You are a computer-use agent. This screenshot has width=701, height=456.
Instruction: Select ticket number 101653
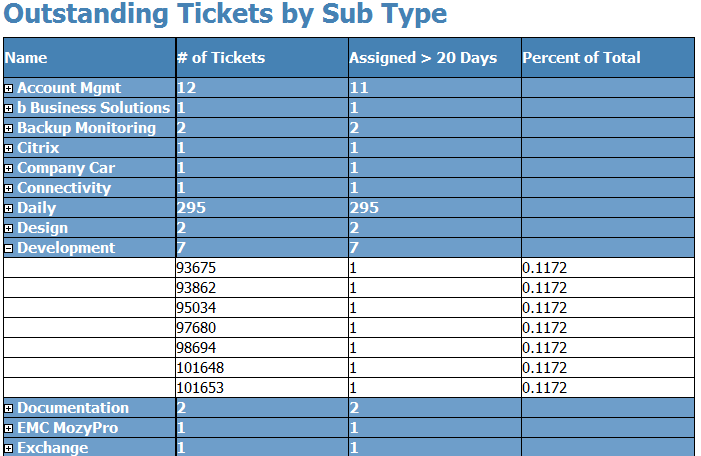click(x=200, y=388)
